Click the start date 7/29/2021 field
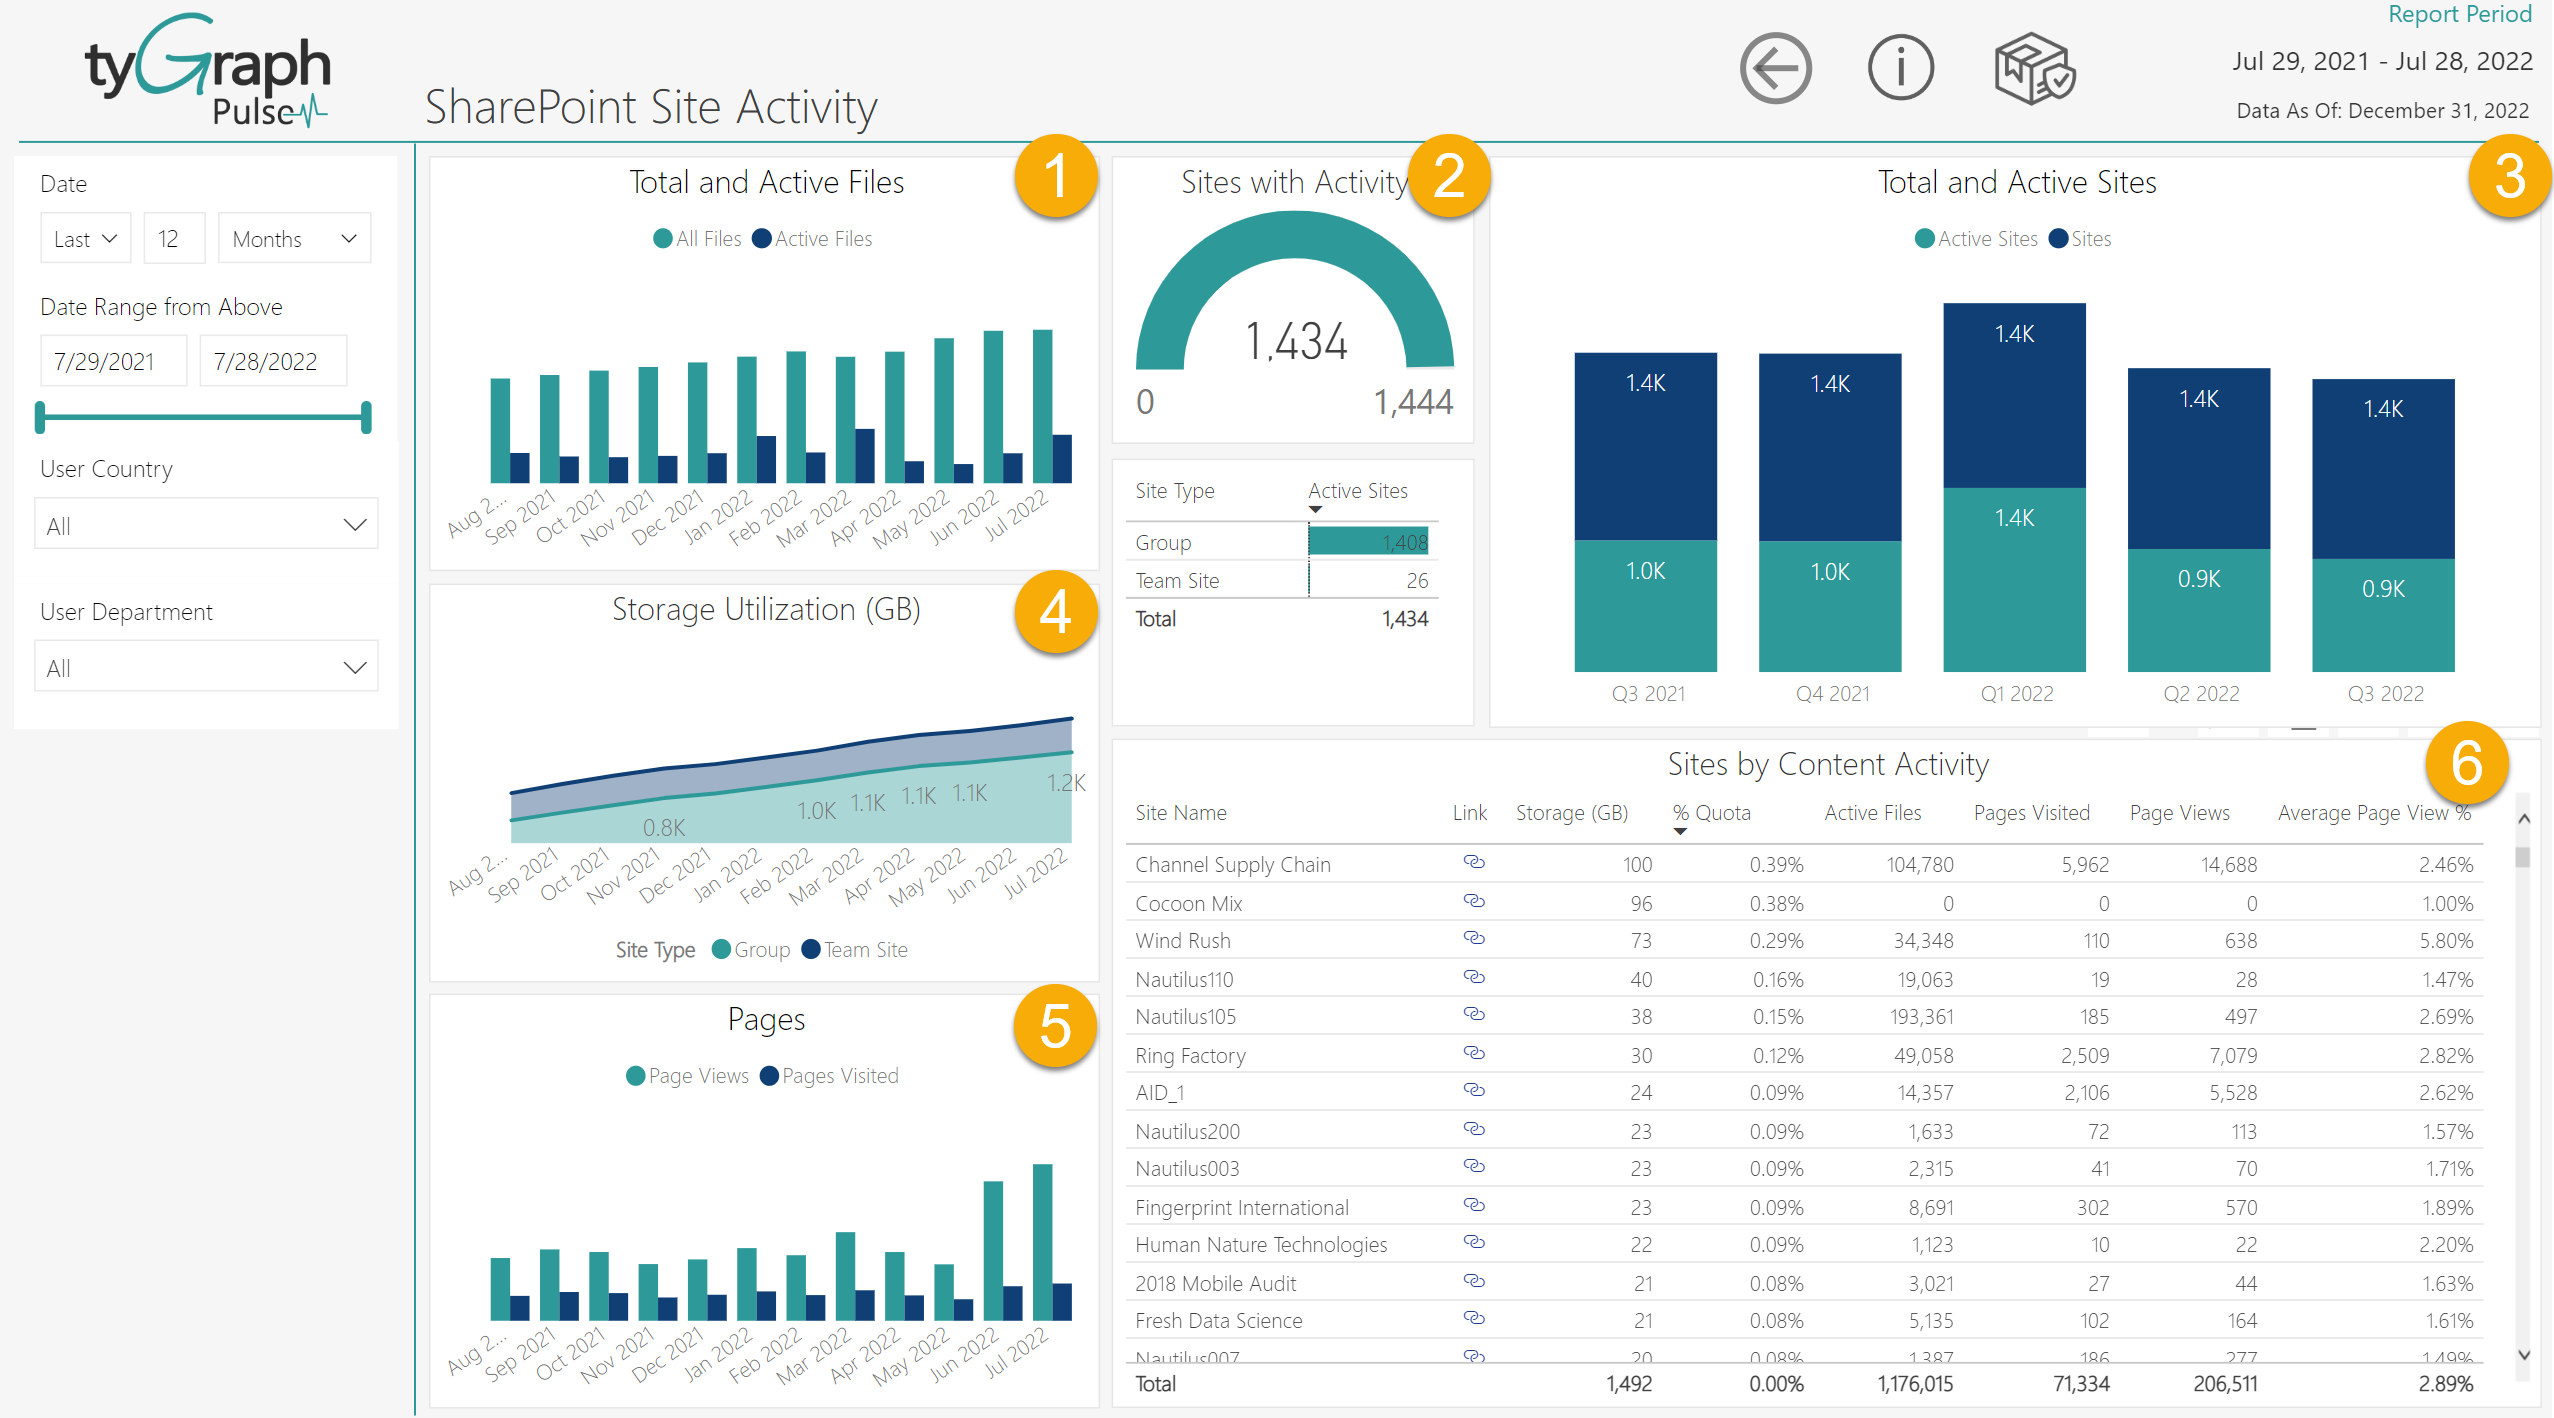2554x1418 pixels. coord(113,362)
